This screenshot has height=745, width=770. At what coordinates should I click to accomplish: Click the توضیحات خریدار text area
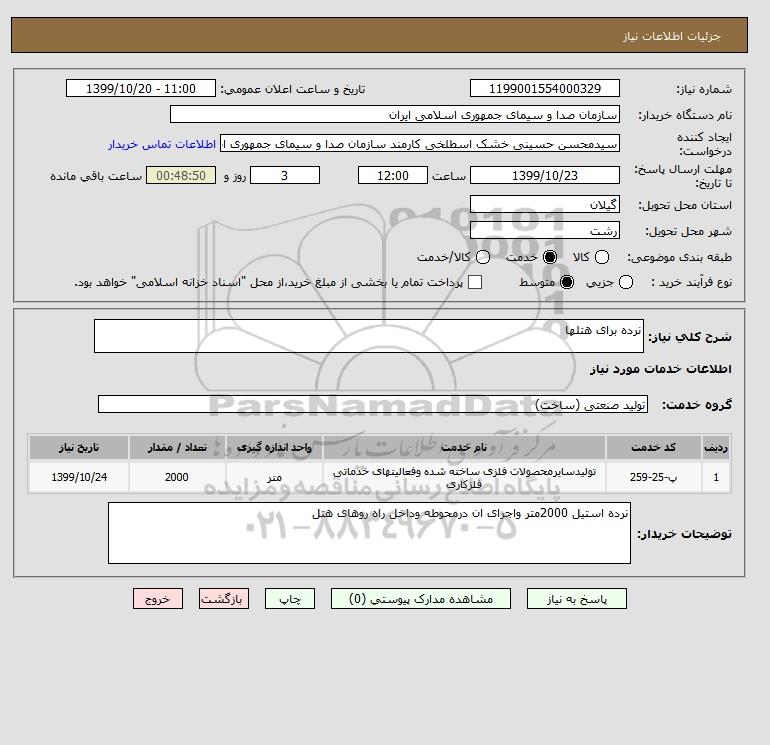(x=369, y=533)
